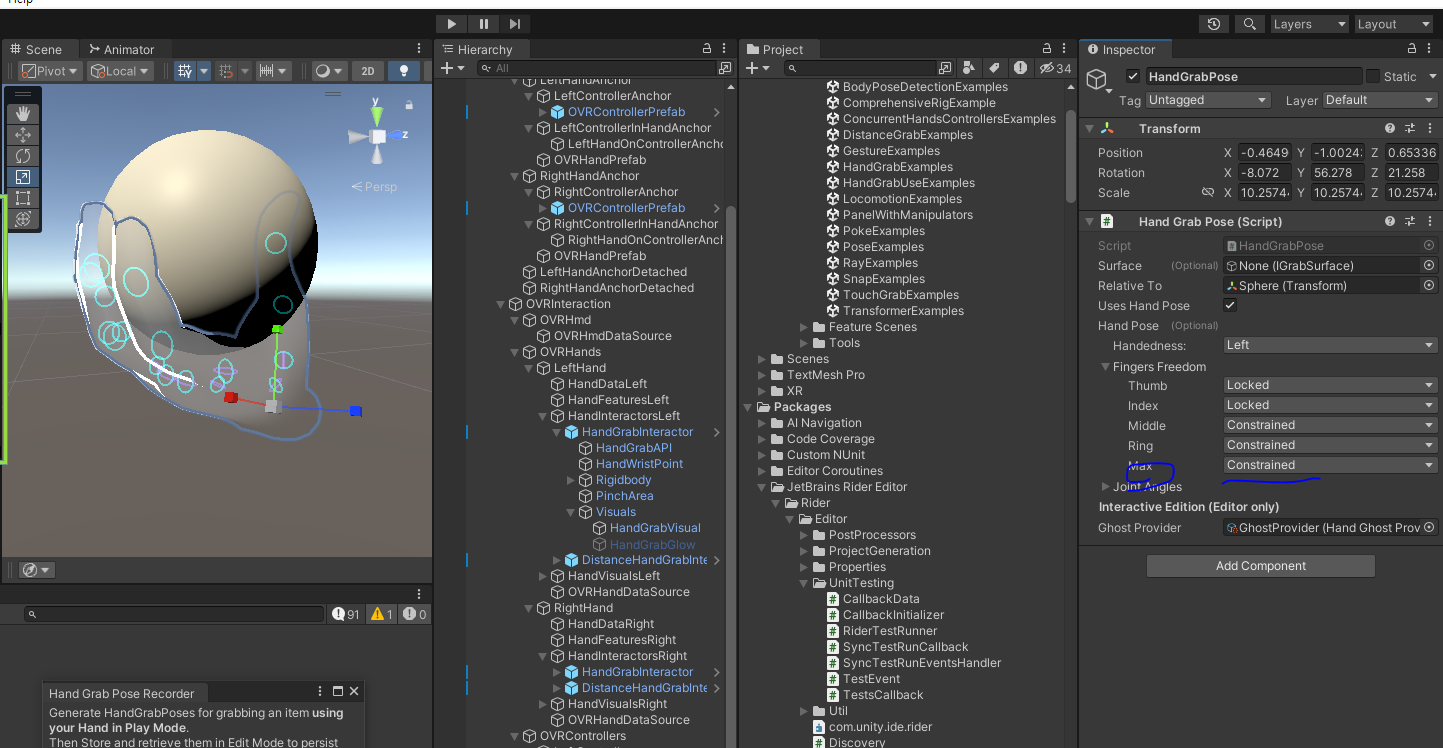The height and width of the screenshot is (748, 1443).
Task: Select the Hand view tool in Scene
Action: click(23, 114)
